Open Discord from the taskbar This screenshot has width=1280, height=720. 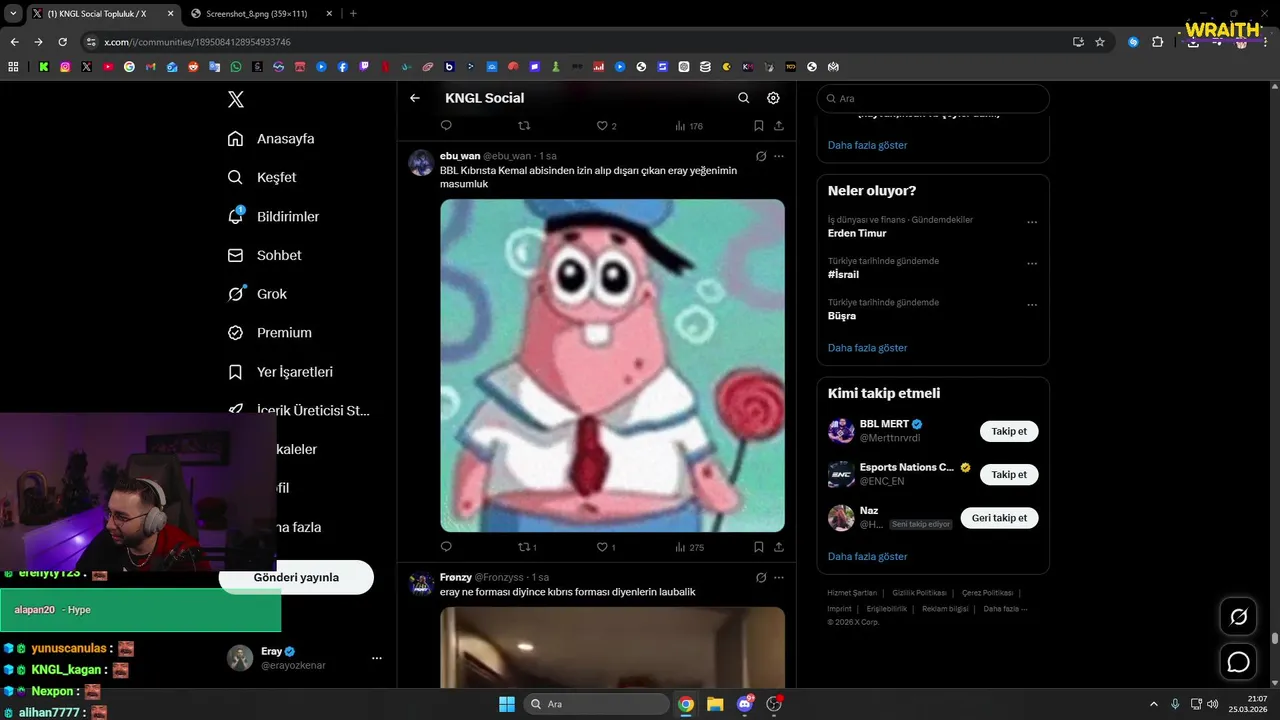pos(744,704)
